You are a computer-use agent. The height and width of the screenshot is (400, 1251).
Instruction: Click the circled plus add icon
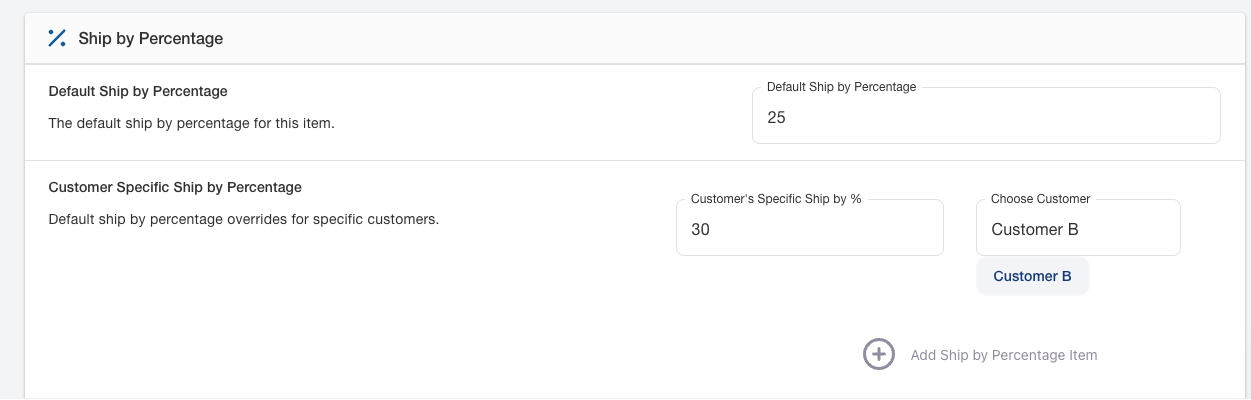(x=878, y=354)
